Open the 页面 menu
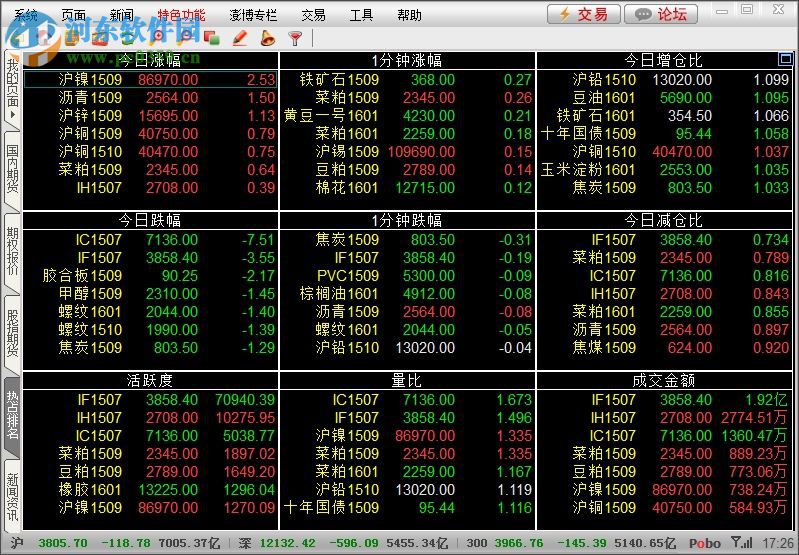Viewport: 799px width, 555px height. coord(73,15)
